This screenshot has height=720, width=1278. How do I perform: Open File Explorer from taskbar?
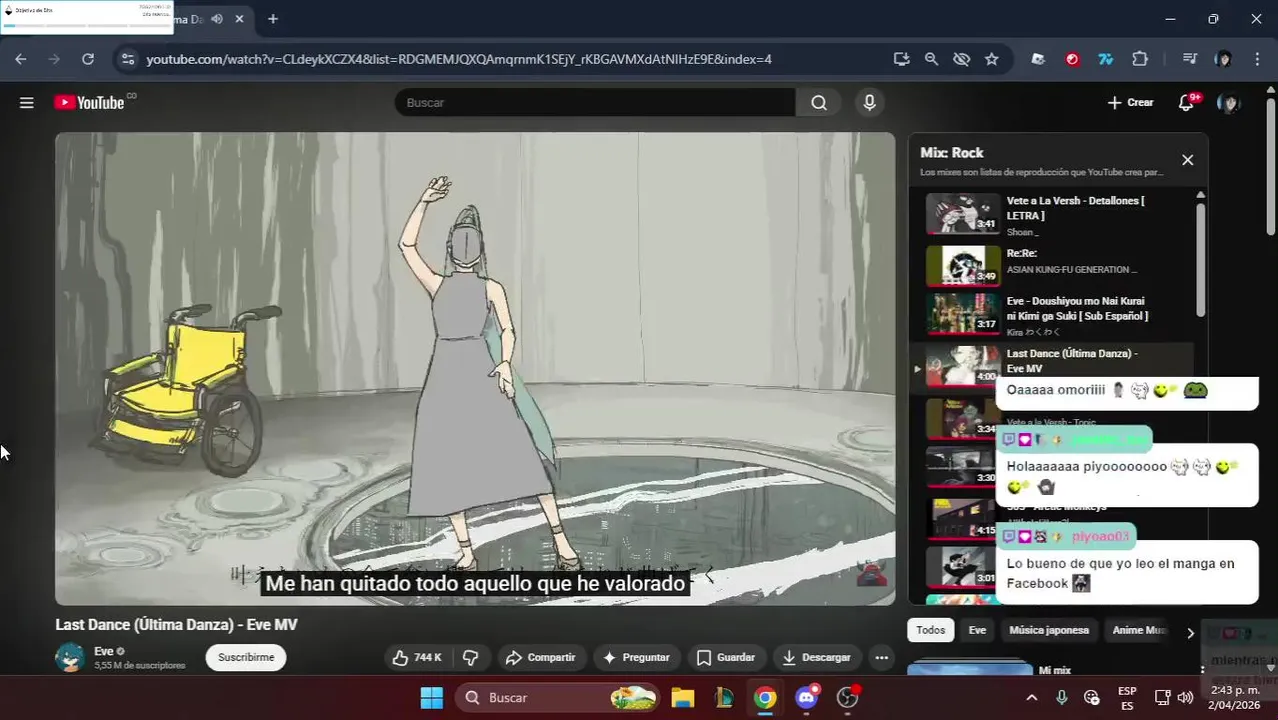pos(682,697)
